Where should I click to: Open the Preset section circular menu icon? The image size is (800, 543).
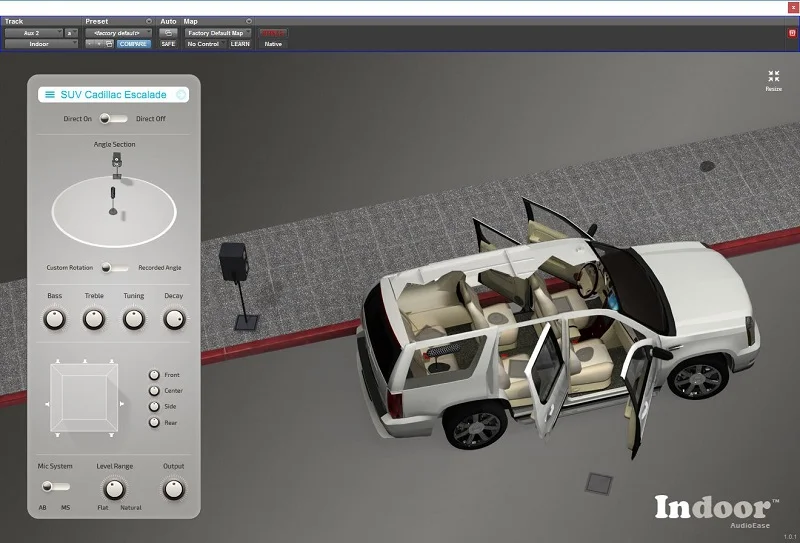(x=149, y=21)
